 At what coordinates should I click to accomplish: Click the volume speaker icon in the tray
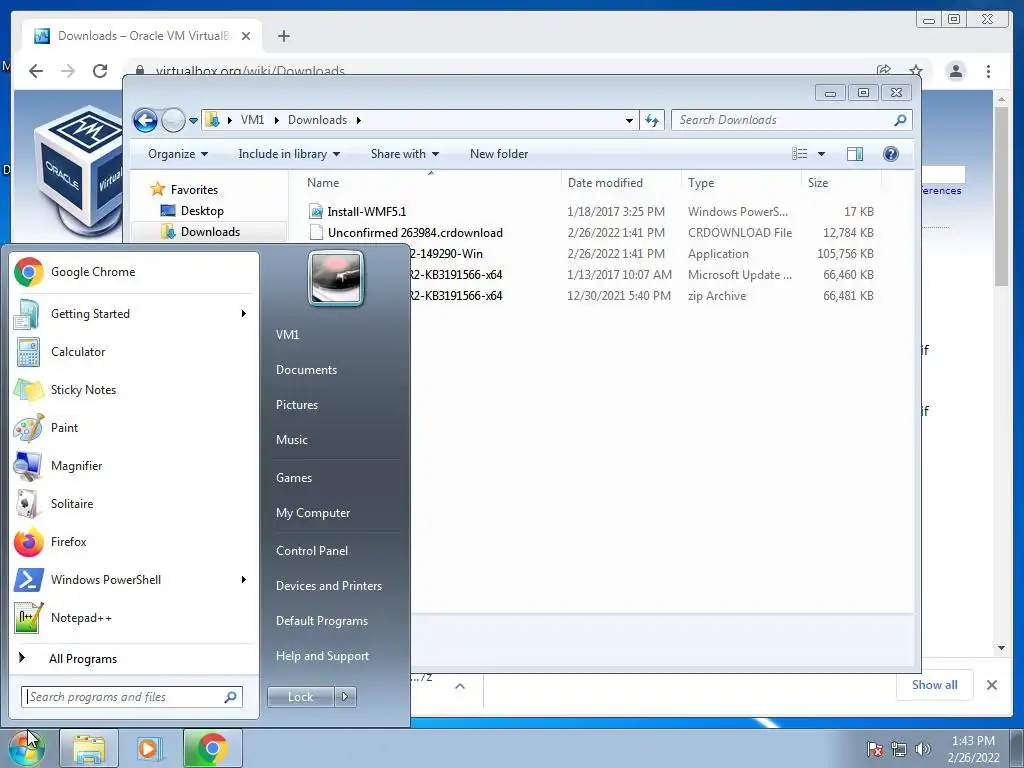[x=922, y=749]
